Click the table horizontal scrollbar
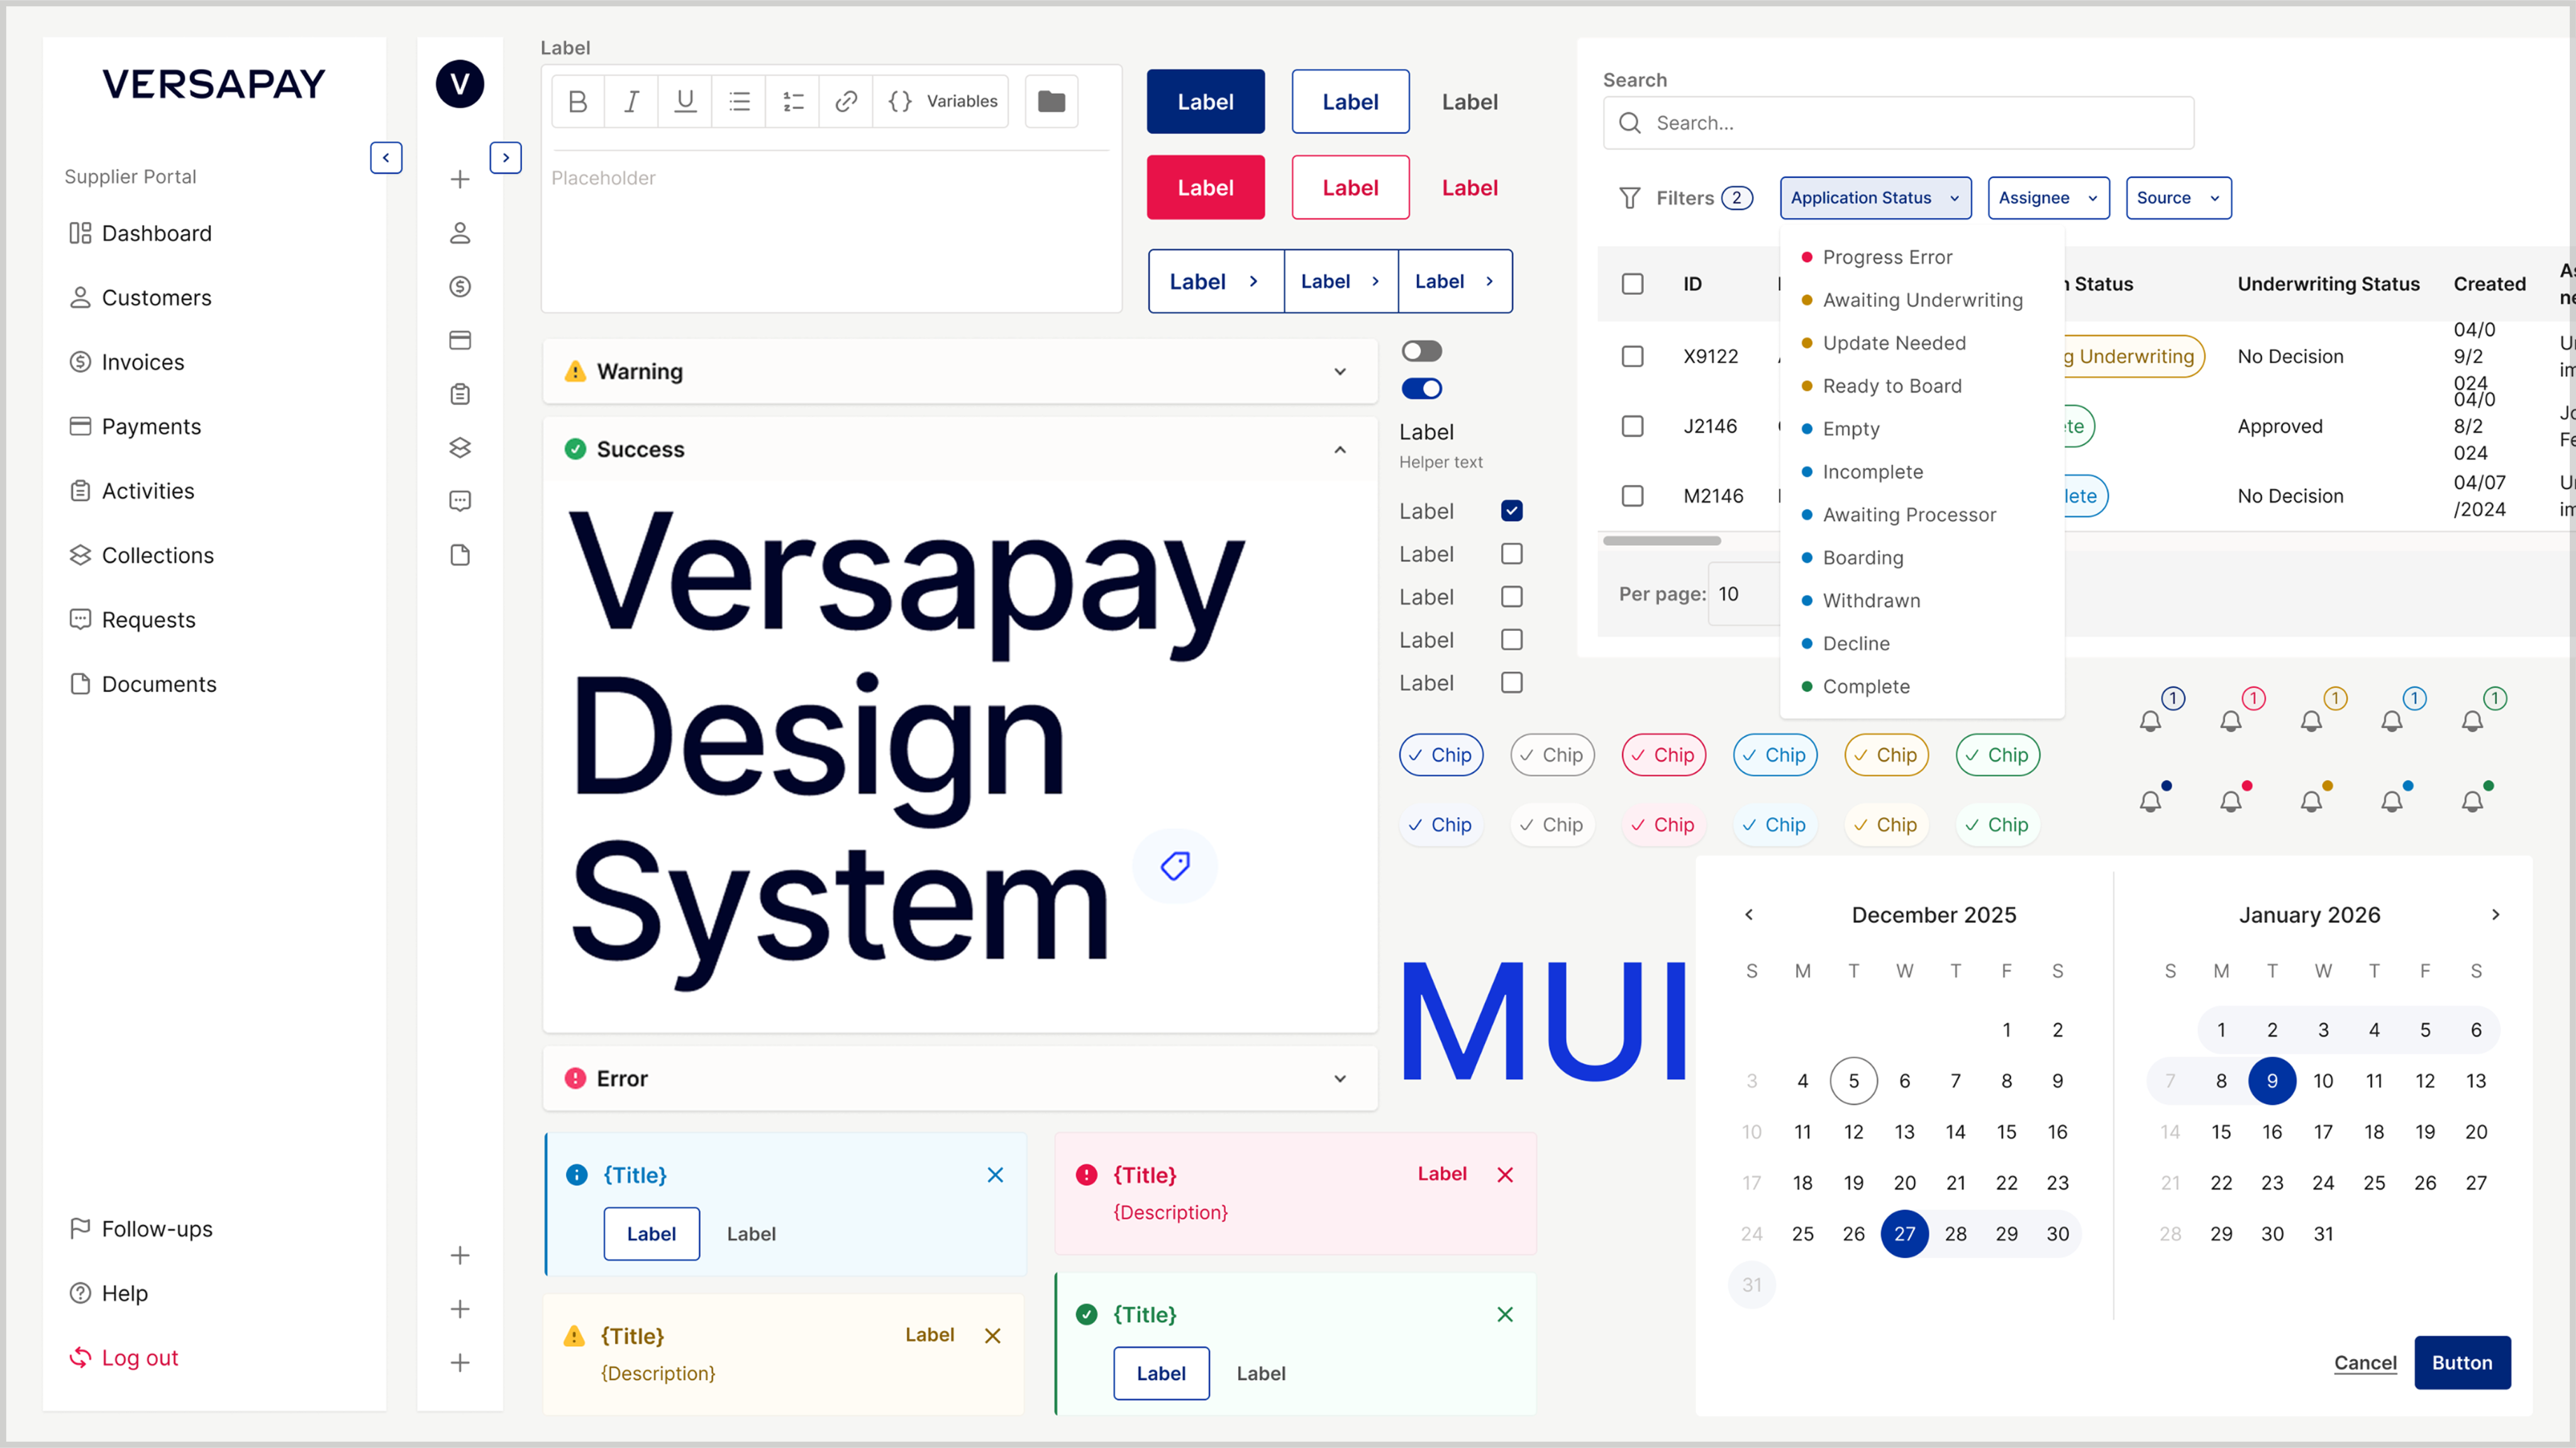 (1661, 541)
